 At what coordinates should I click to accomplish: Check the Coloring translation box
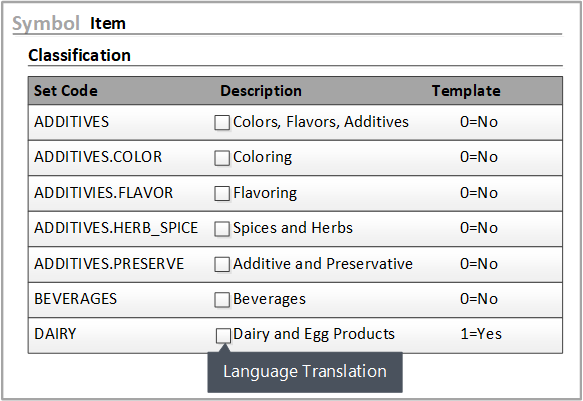[222, 158]
